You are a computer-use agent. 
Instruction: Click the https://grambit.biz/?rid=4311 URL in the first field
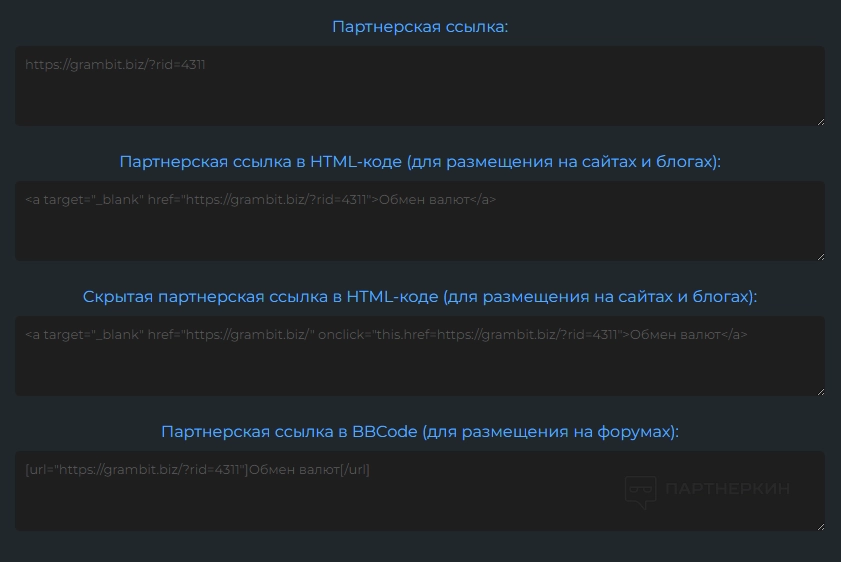tap(115, 65)
